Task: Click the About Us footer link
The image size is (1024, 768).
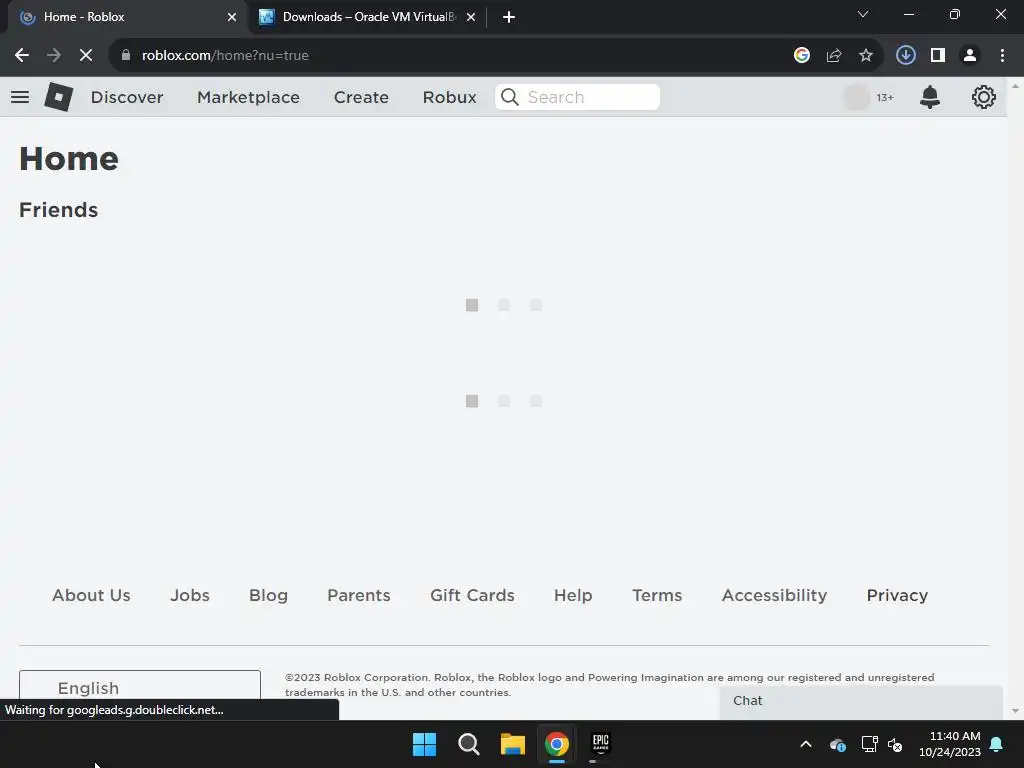Action: tap(91, 595)
